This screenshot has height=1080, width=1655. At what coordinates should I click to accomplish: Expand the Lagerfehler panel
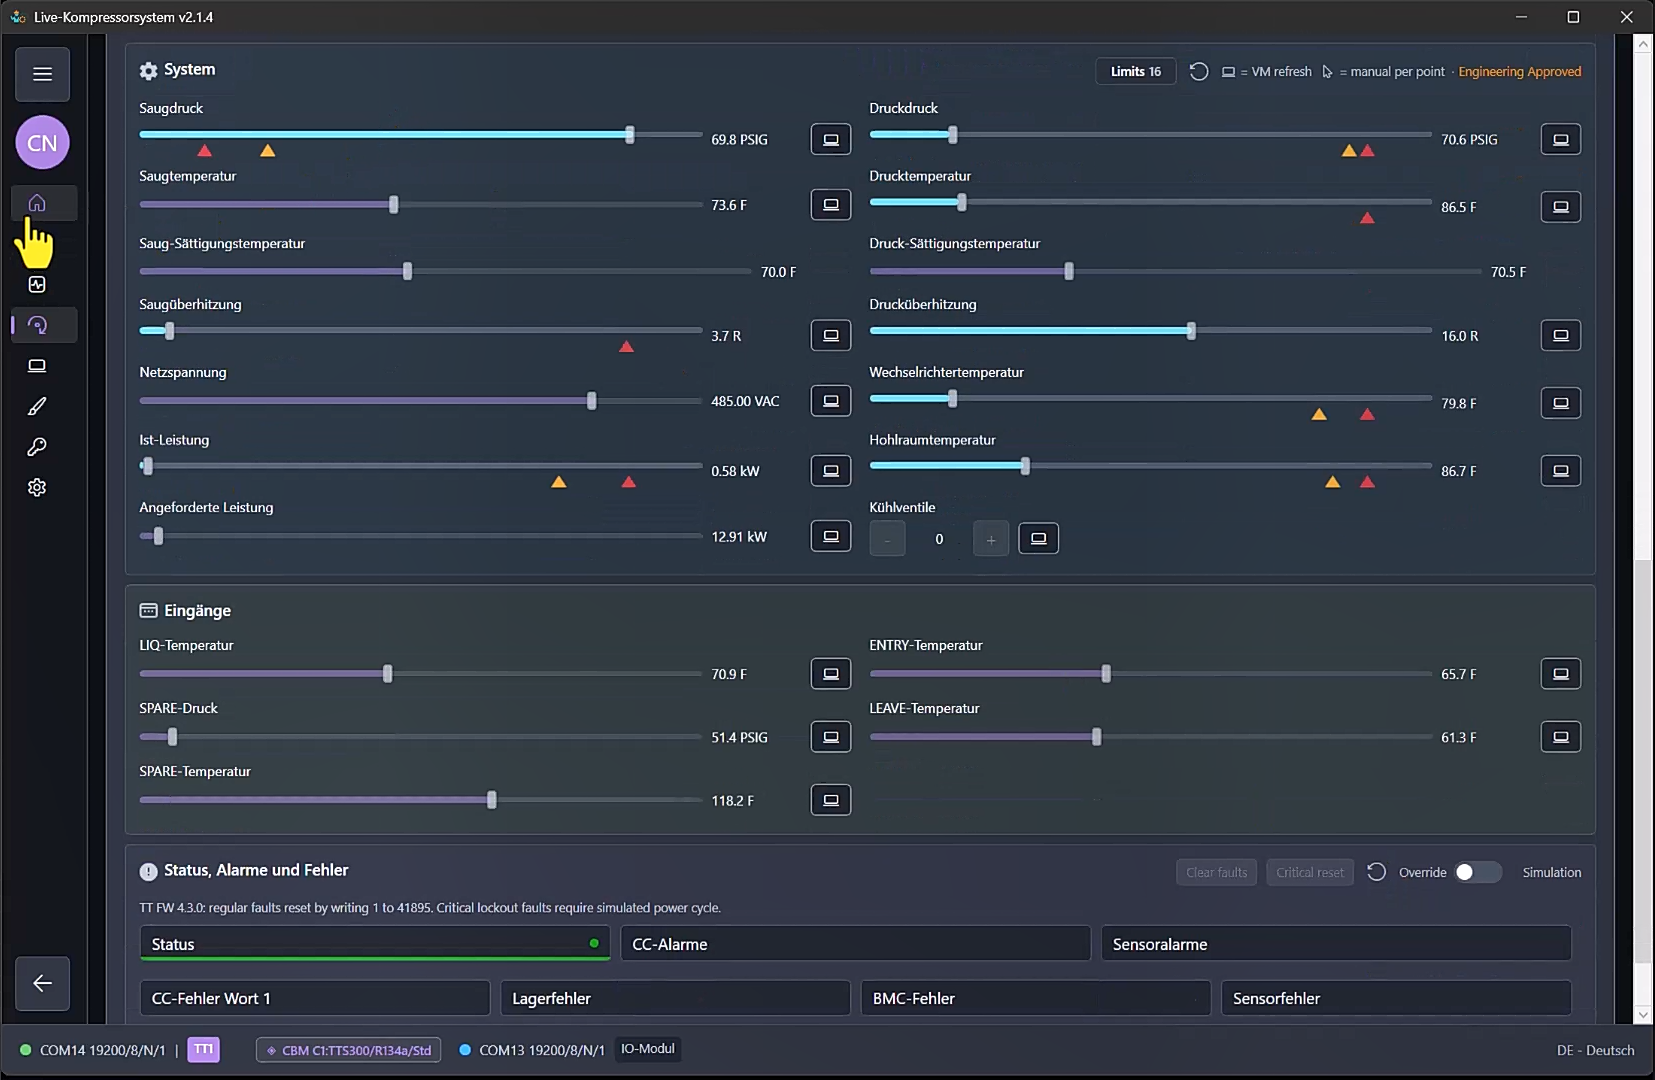pyautogui.click(x=675, y=998)
